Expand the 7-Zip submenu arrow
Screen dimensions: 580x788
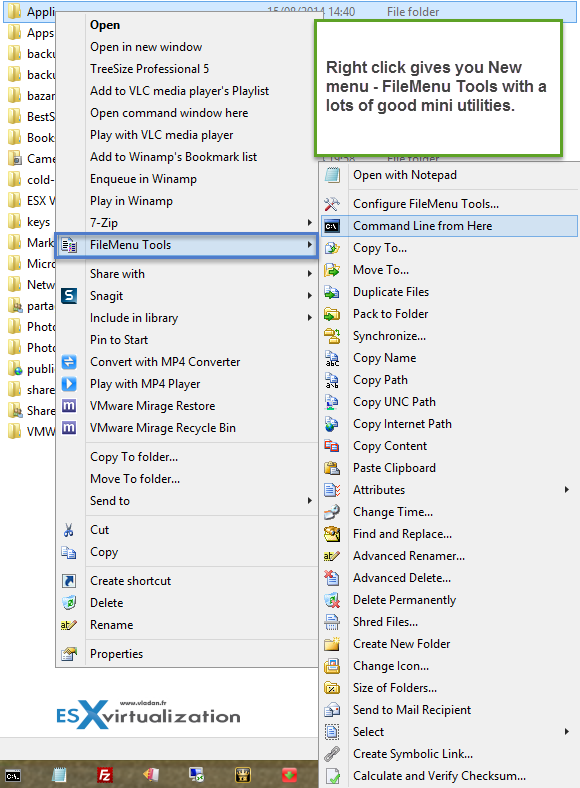point(310,223)
